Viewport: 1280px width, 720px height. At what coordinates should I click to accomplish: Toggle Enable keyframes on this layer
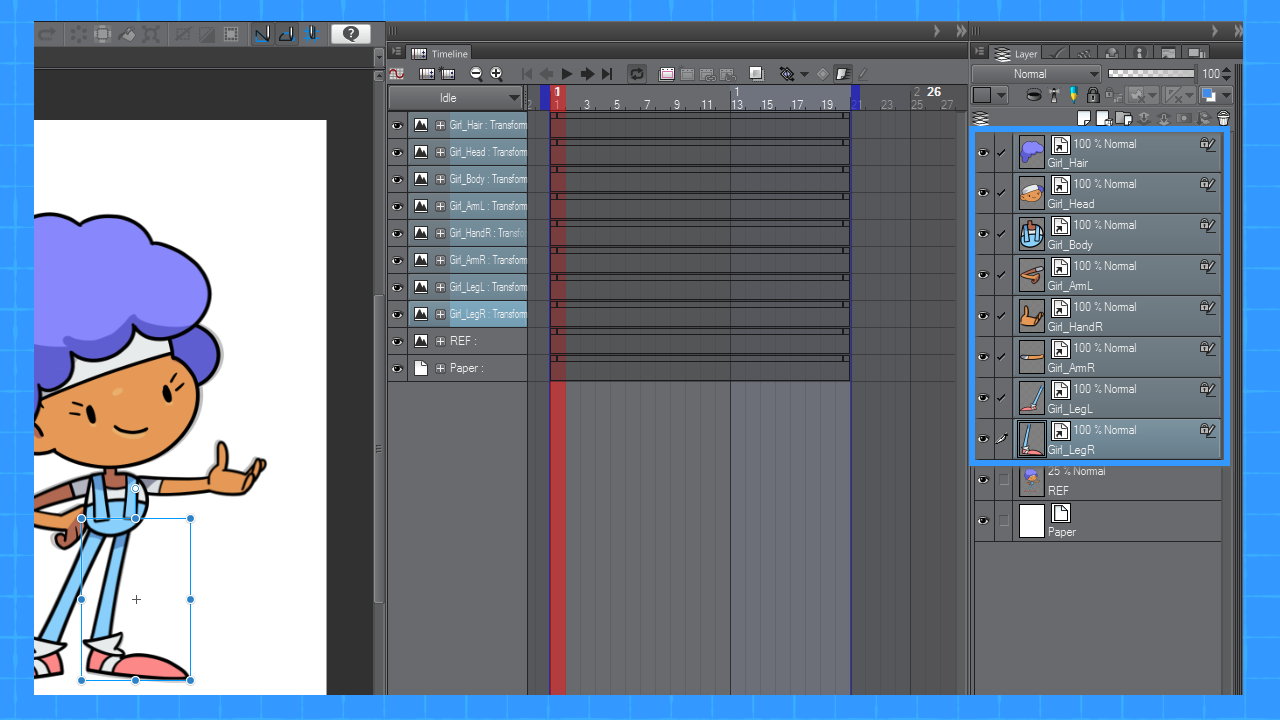pos(842,73)
